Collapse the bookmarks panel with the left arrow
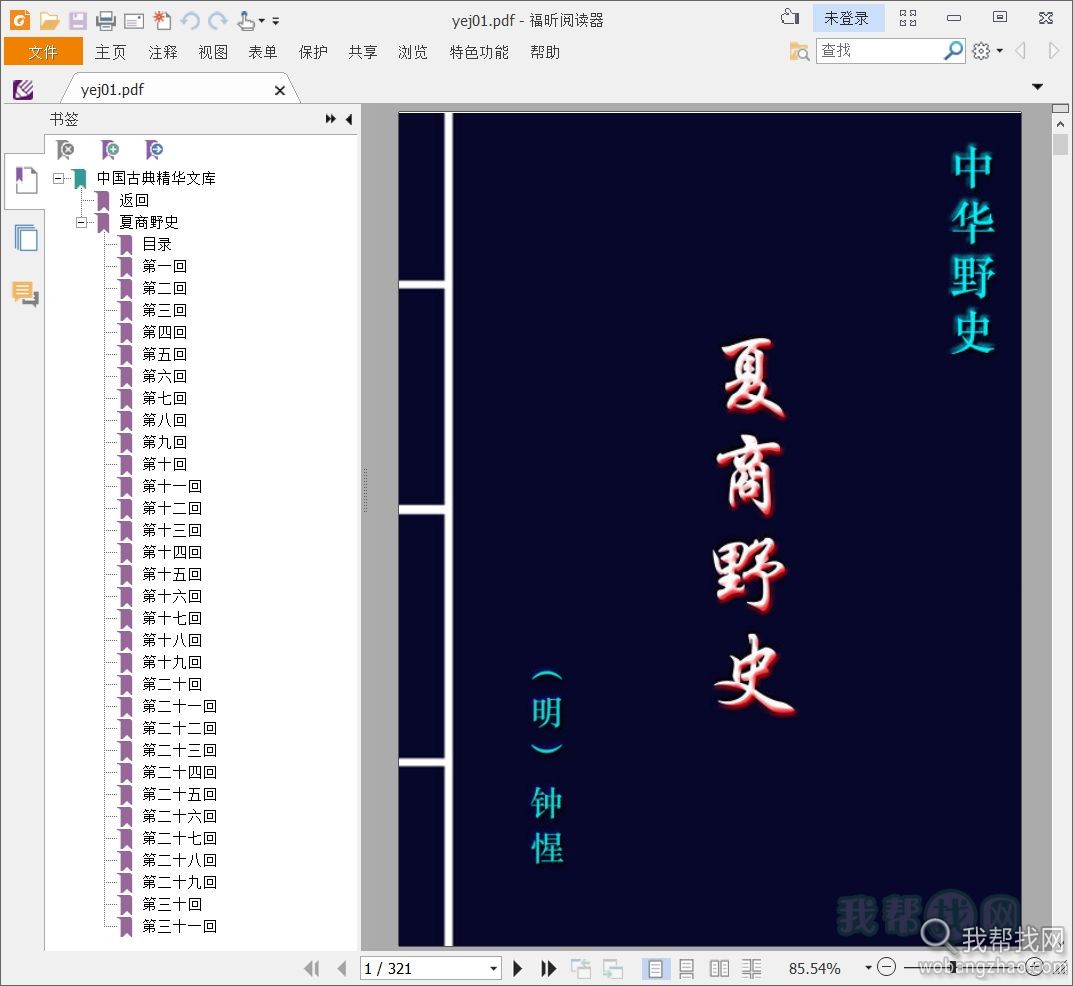1073x986 pixels. pyautogui.click(x=349, y=119)
